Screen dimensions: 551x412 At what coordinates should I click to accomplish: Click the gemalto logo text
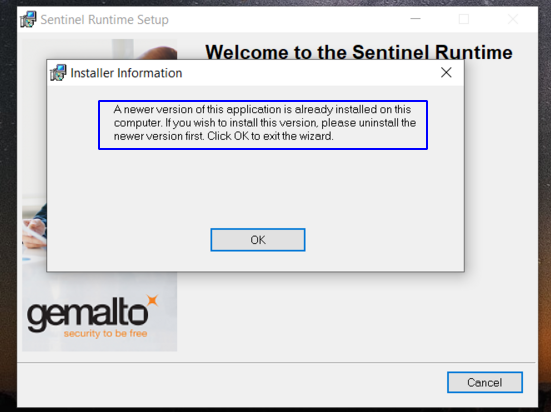pos(87,316)
